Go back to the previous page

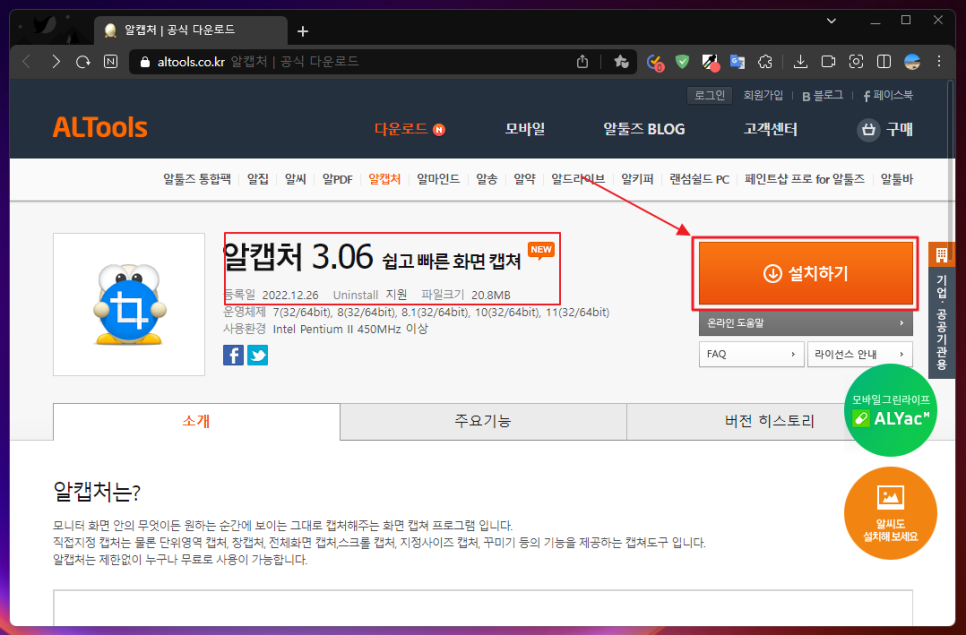(26, 62)
